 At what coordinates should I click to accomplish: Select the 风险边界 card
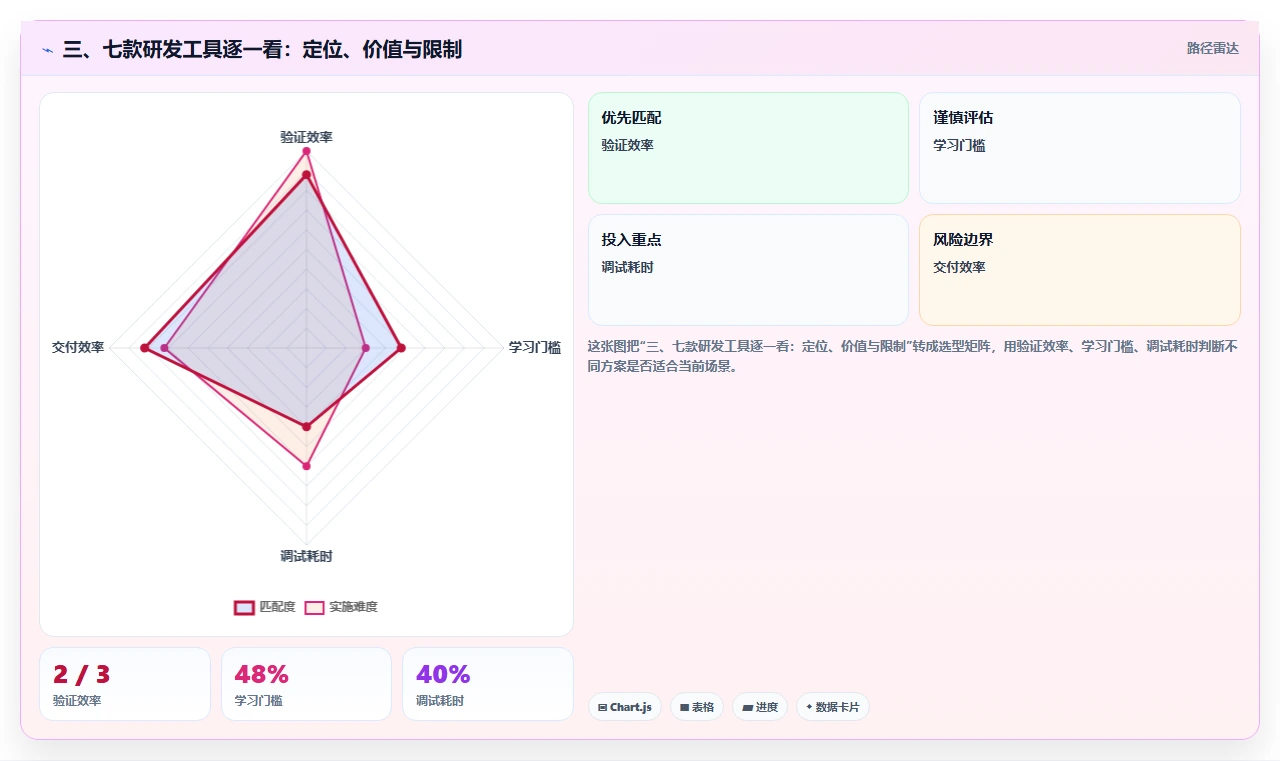[x=1080, y=270]
